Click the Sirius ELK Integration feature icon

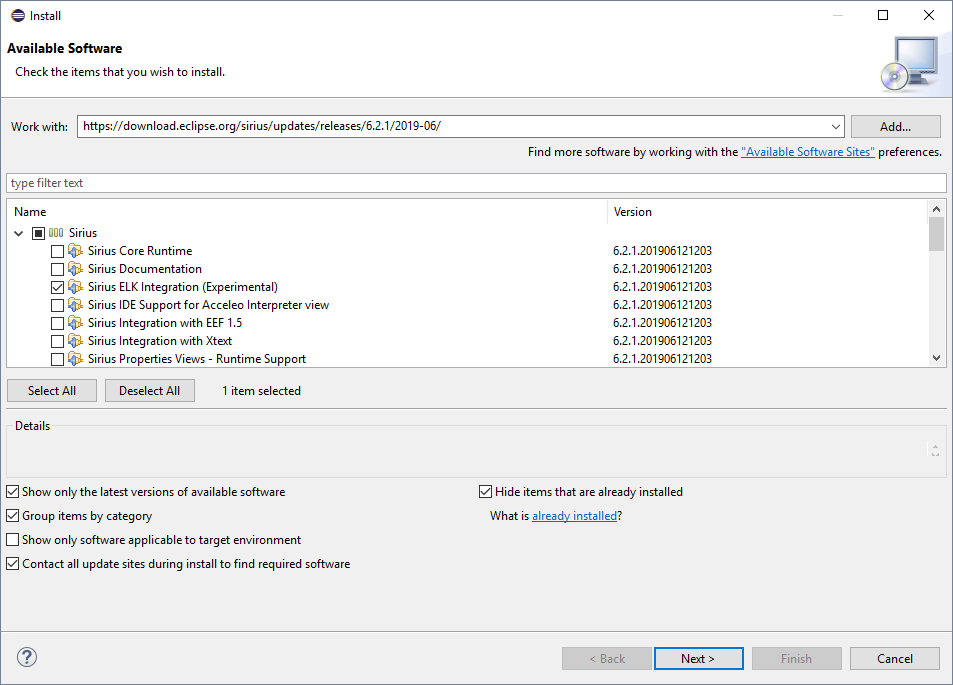tap(75, 287)
